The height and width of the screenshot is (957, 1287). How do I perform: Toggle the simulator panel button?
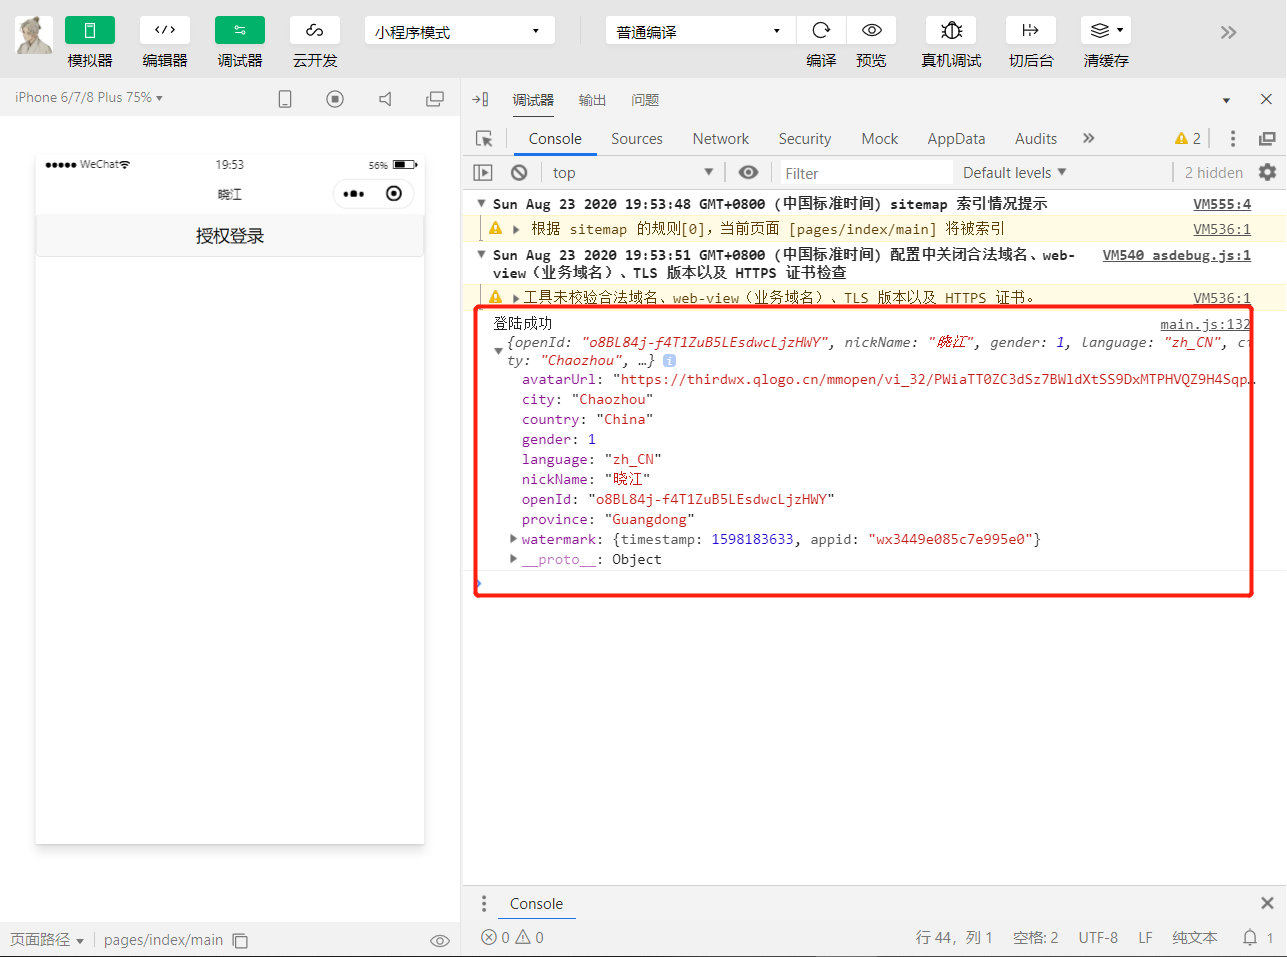(x=90, y=30)
